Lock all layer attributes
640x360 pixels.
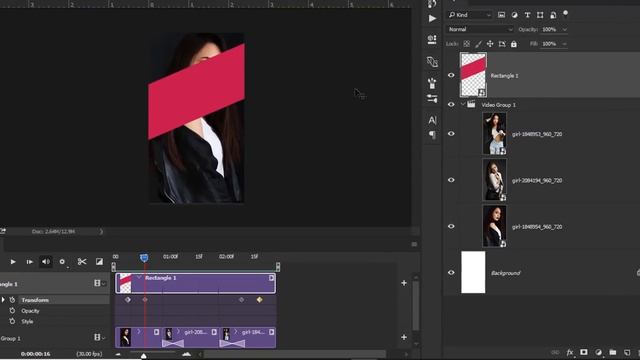tap(514, 44)
